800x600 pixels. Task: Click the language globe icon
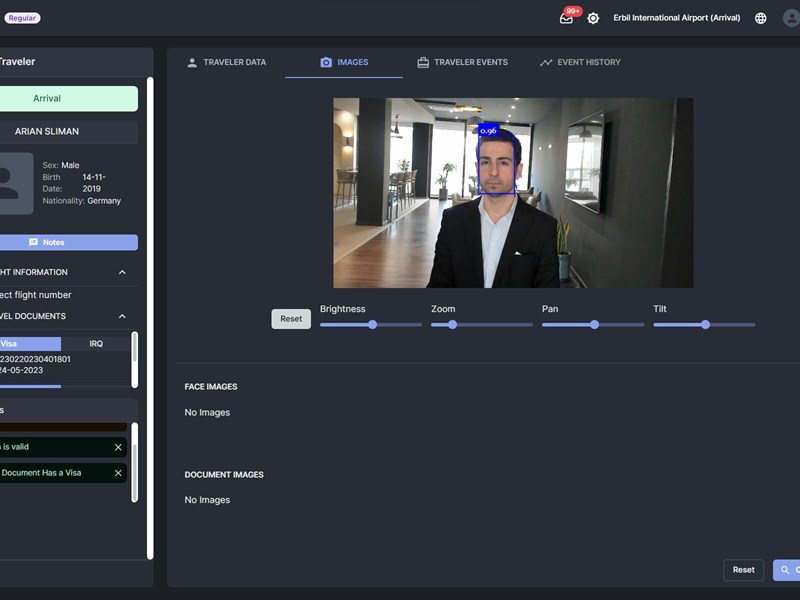tap(761, 18)
